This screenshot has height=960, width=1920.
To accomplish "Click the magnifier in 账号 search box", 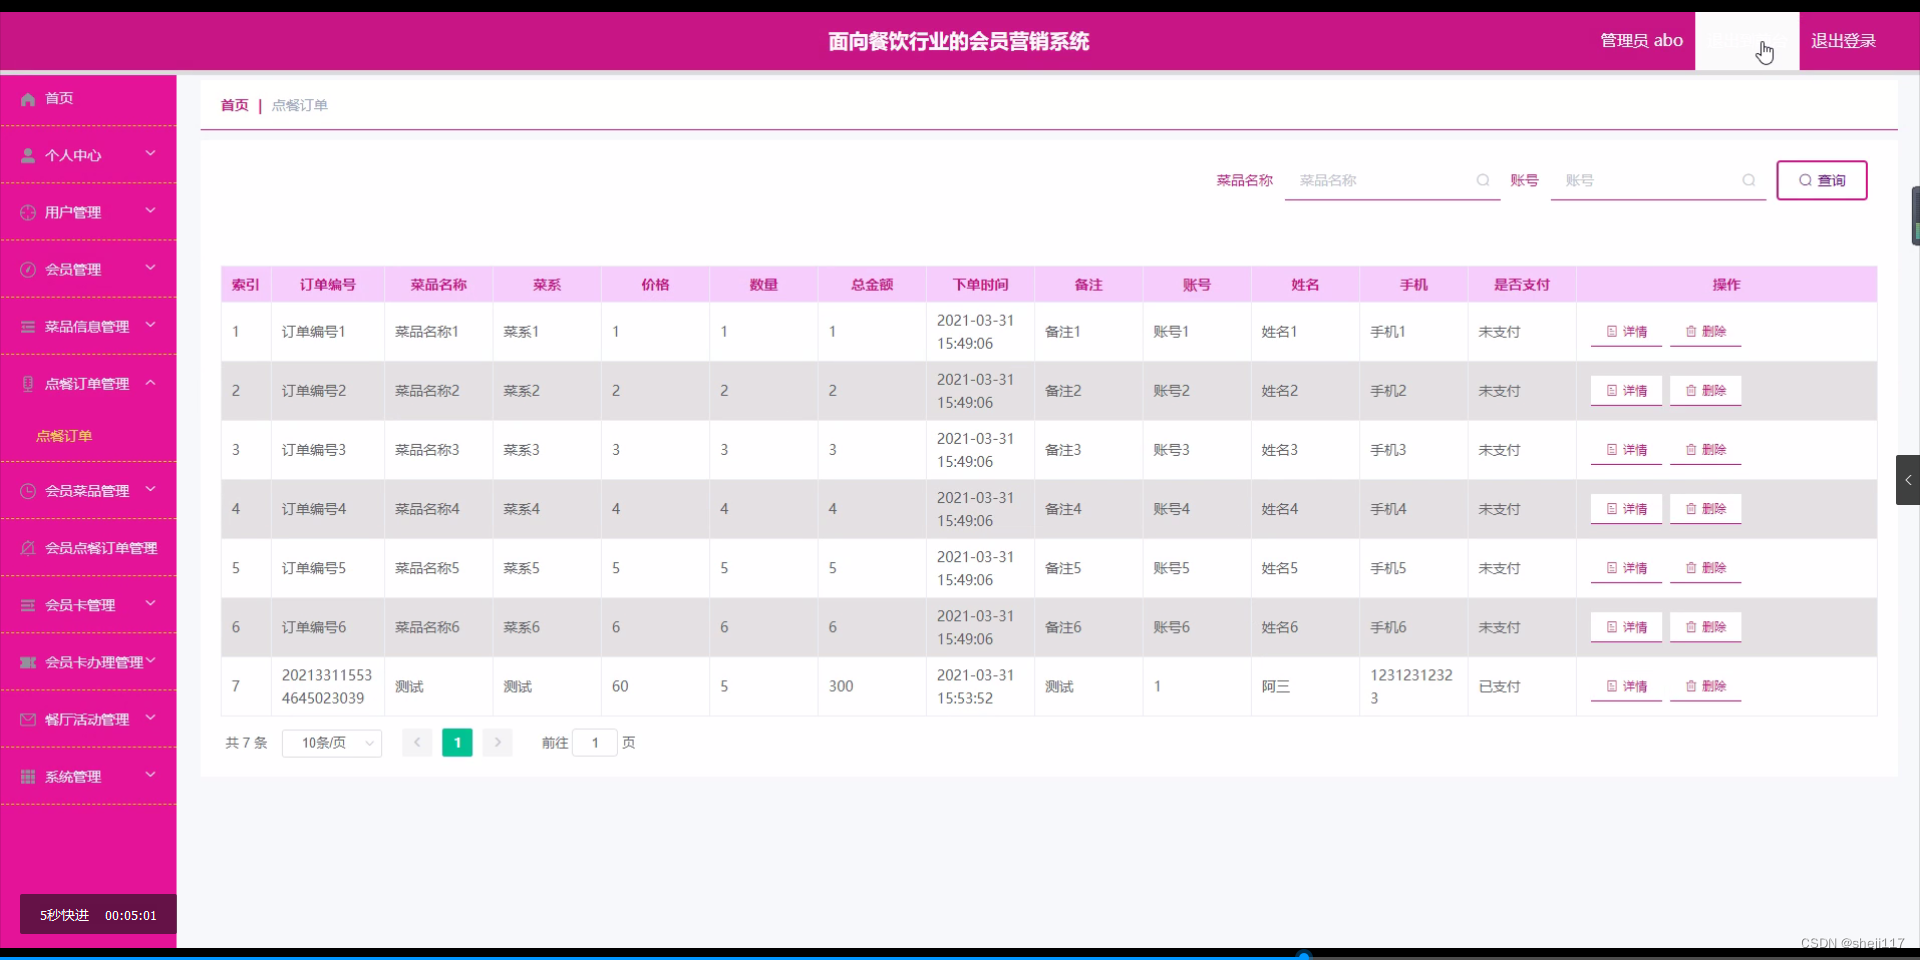I will point(1749,180).
